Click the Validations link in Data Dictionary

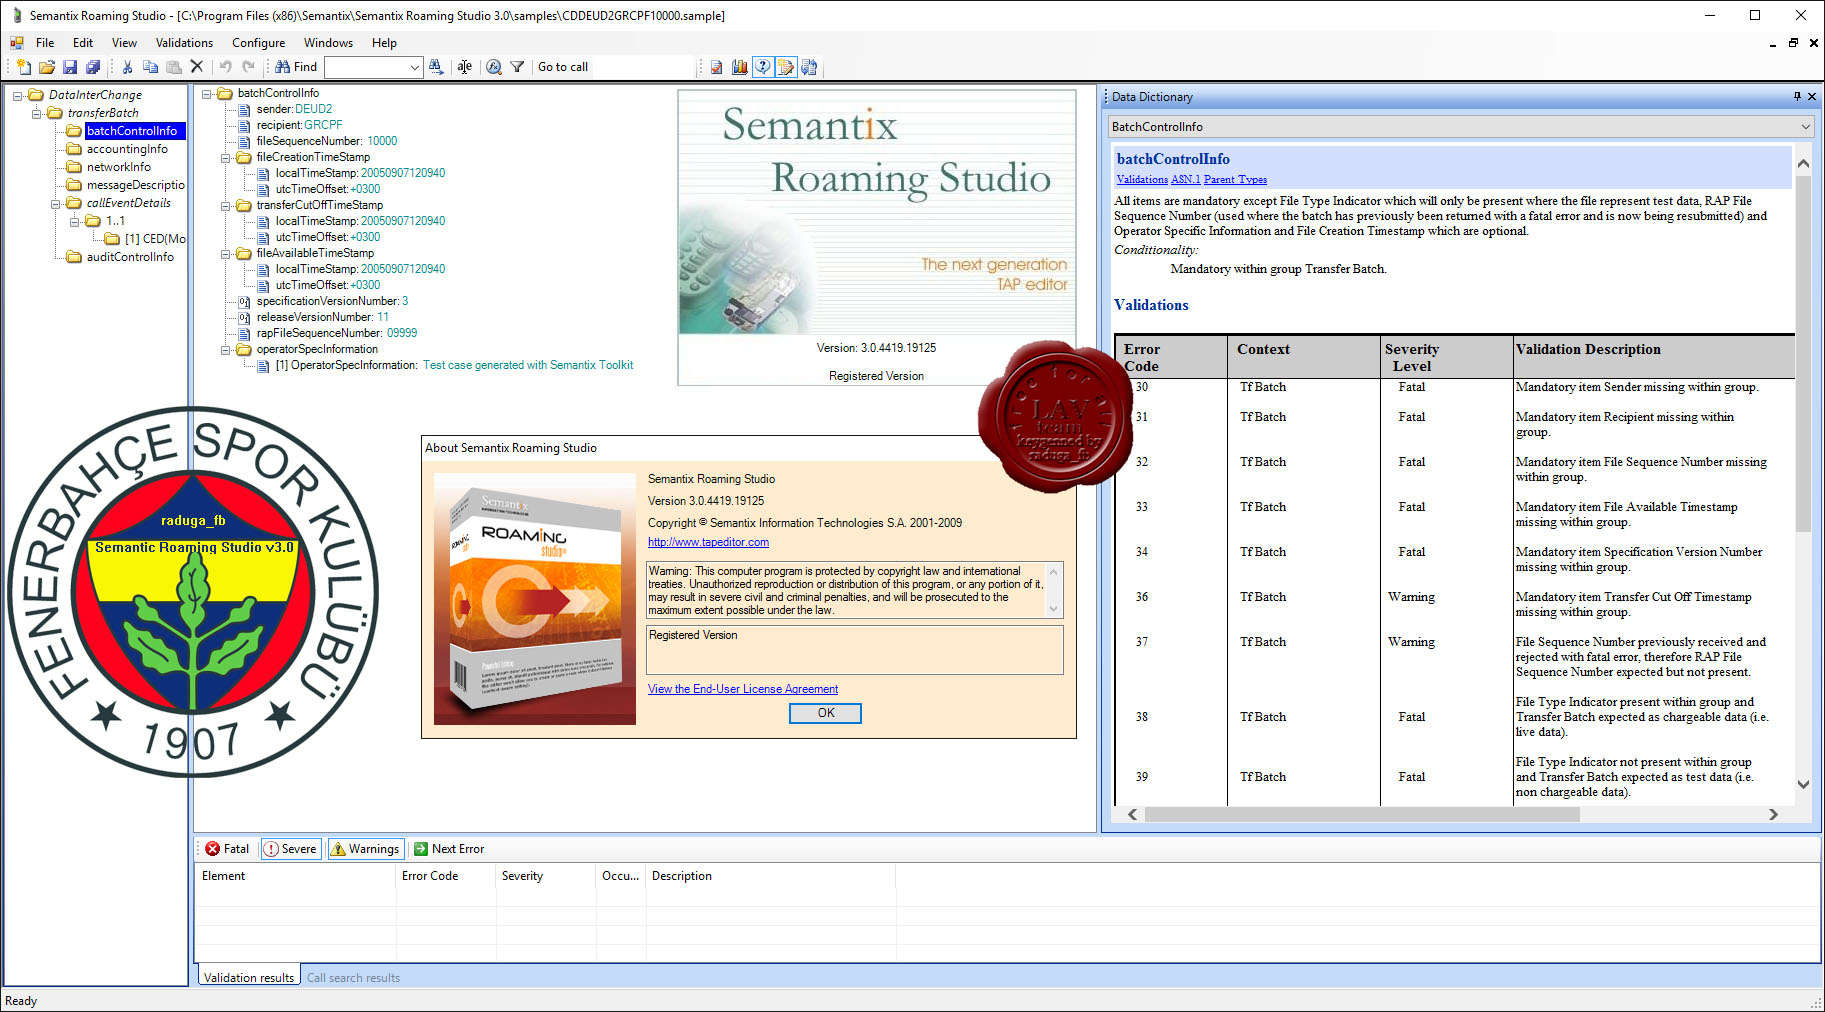pos(1142,180)
